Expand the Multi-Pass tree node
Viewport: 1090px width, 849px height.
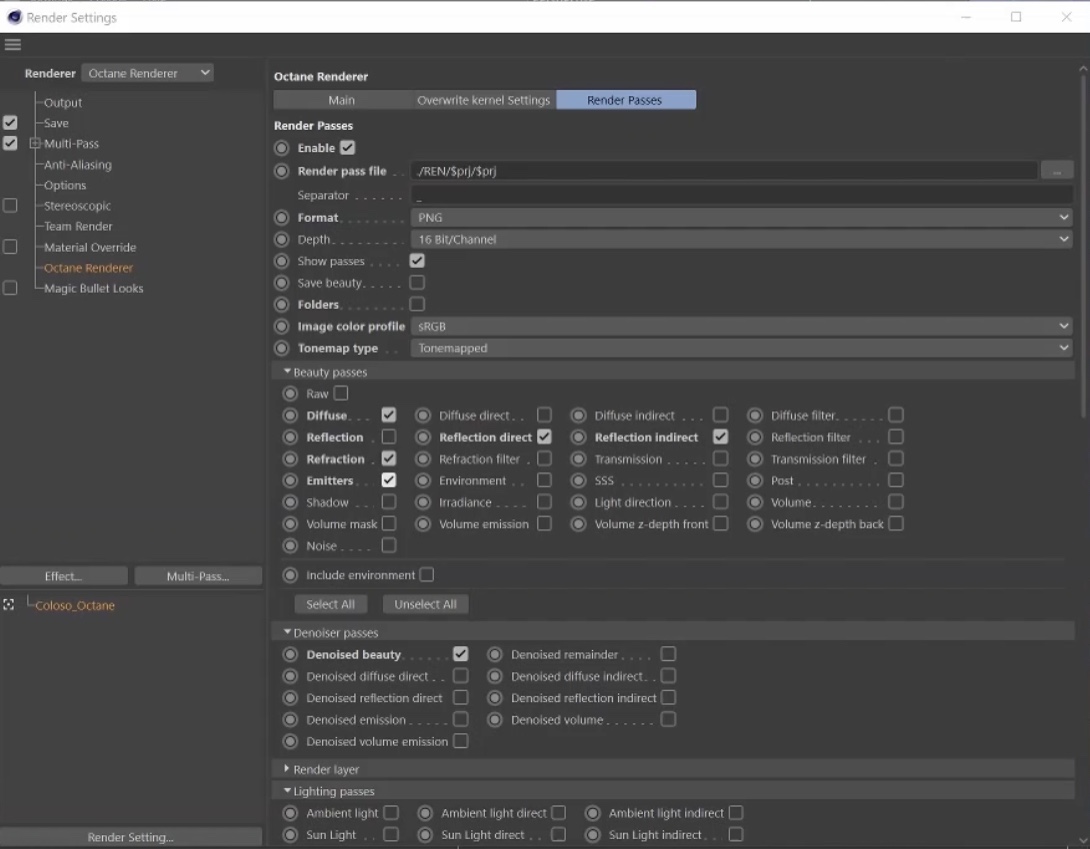tap(34, 143)
